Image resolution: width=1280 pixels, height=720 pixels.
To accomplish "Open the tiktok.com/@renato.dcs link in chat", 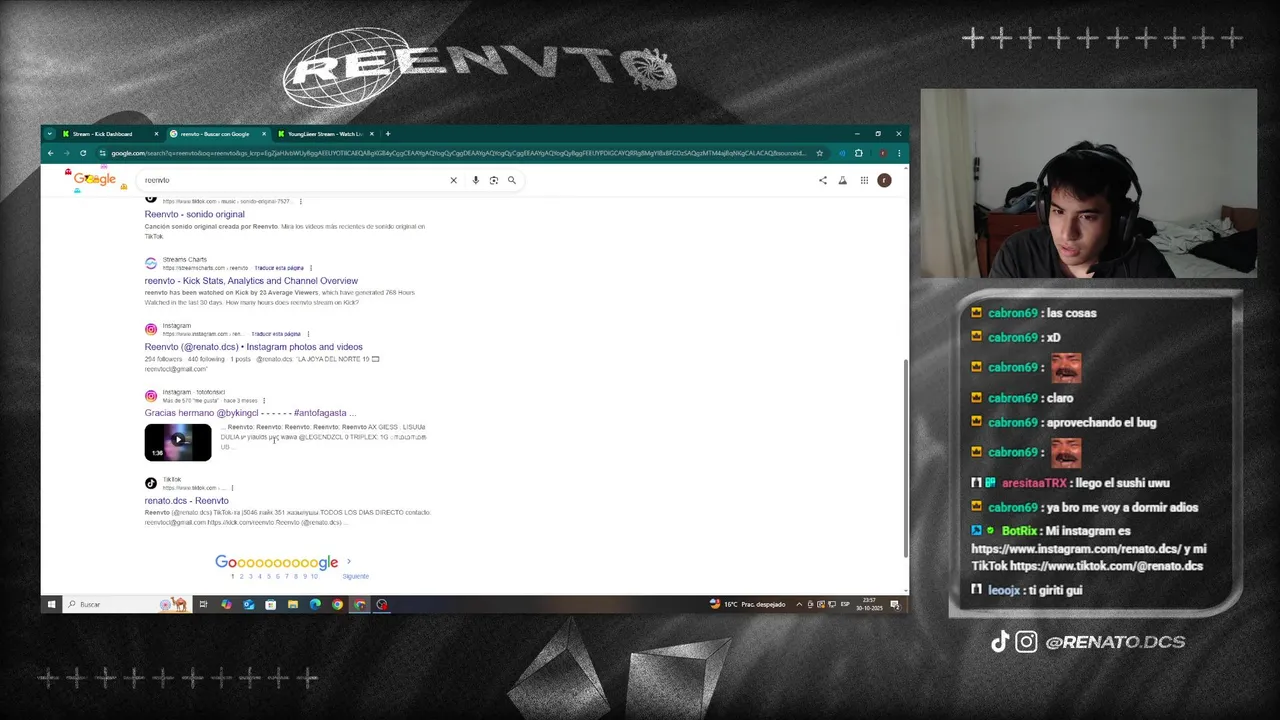I will point(1106,566).
